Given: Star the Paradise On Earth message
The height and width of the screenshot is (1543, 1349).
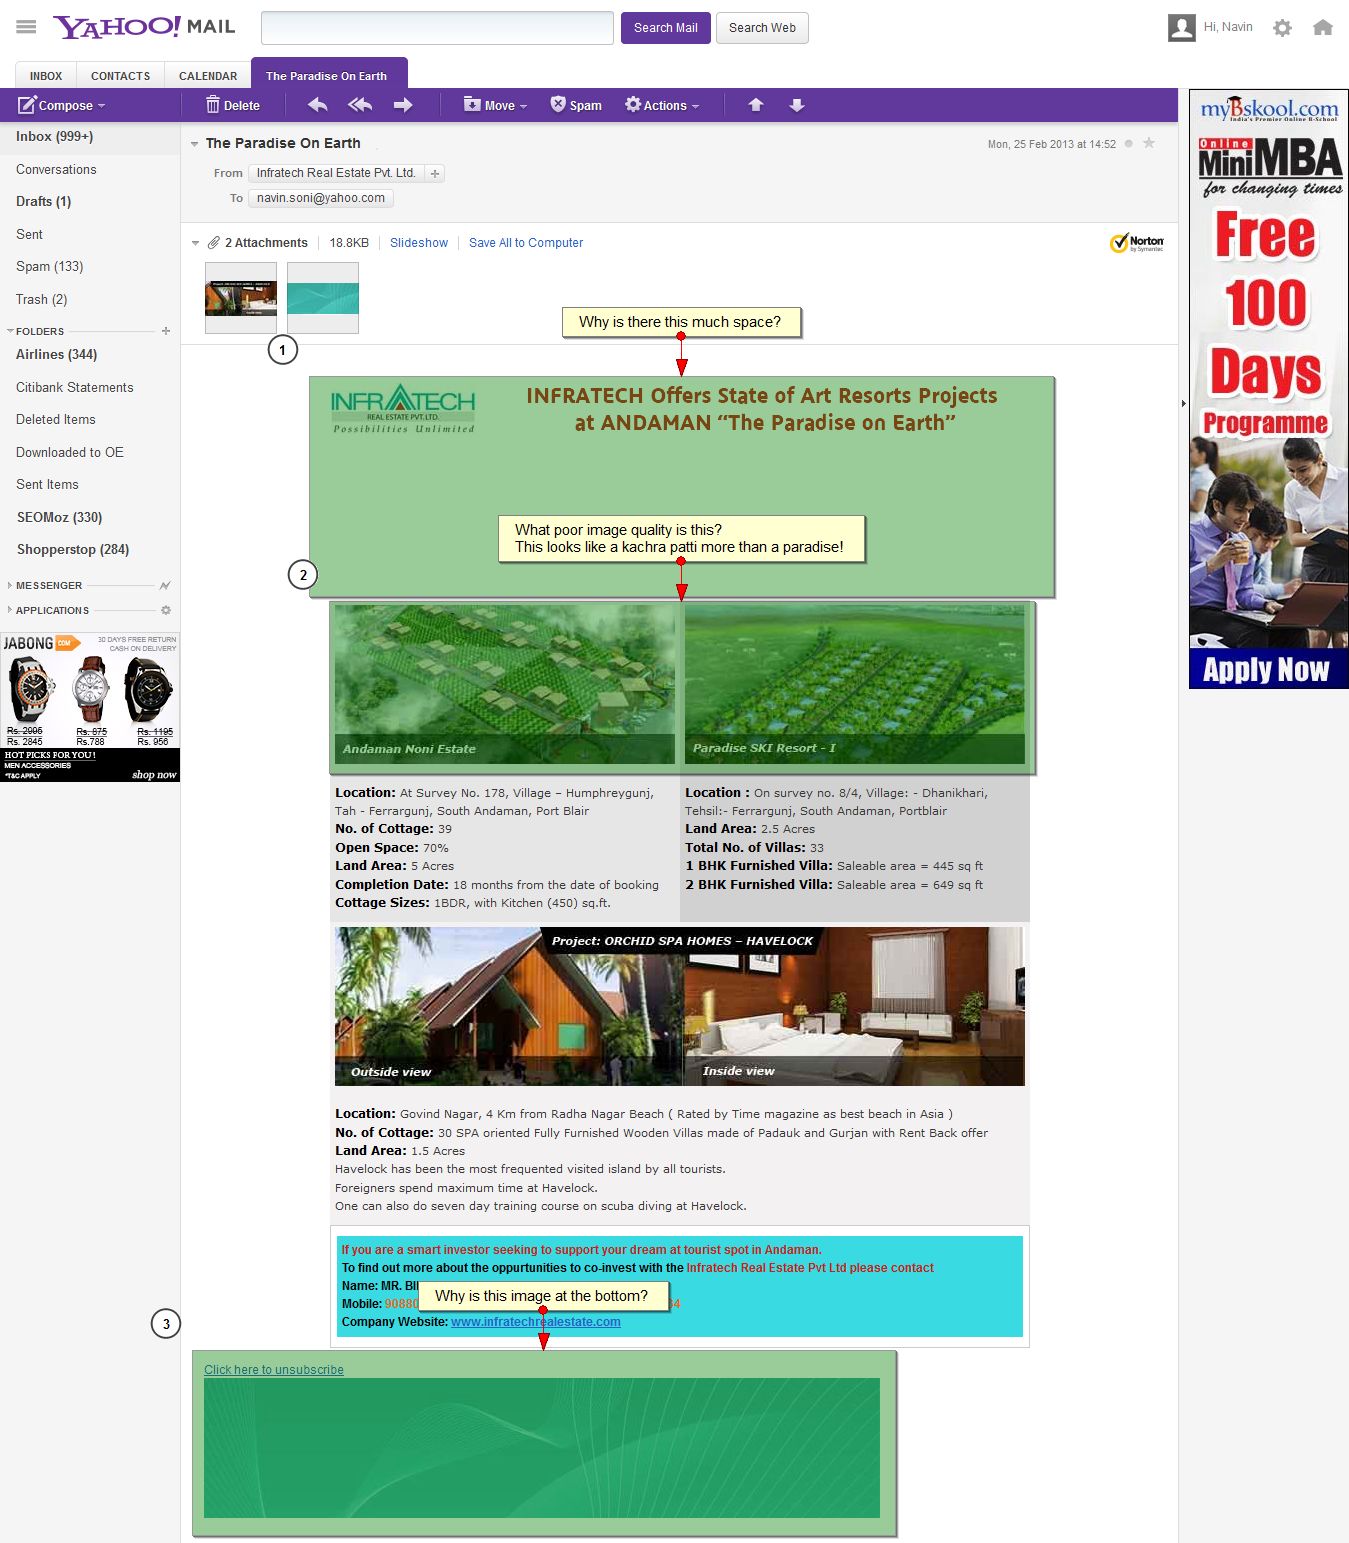Looking at the screenshot, I should point(1149,143).
